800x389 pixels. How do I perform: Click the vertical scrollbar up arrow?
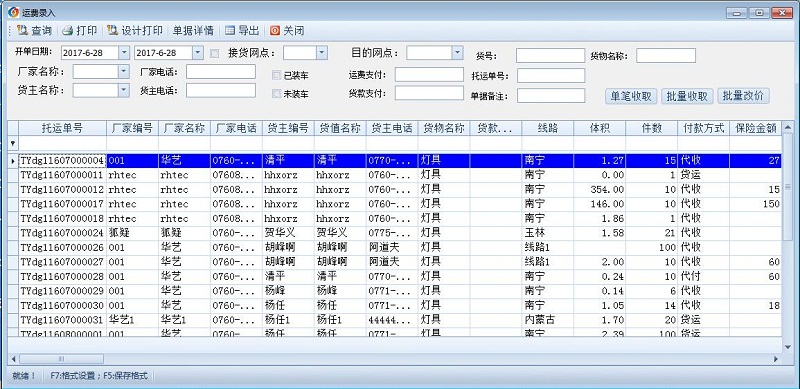pyautogui.click(x=788, y=126)
